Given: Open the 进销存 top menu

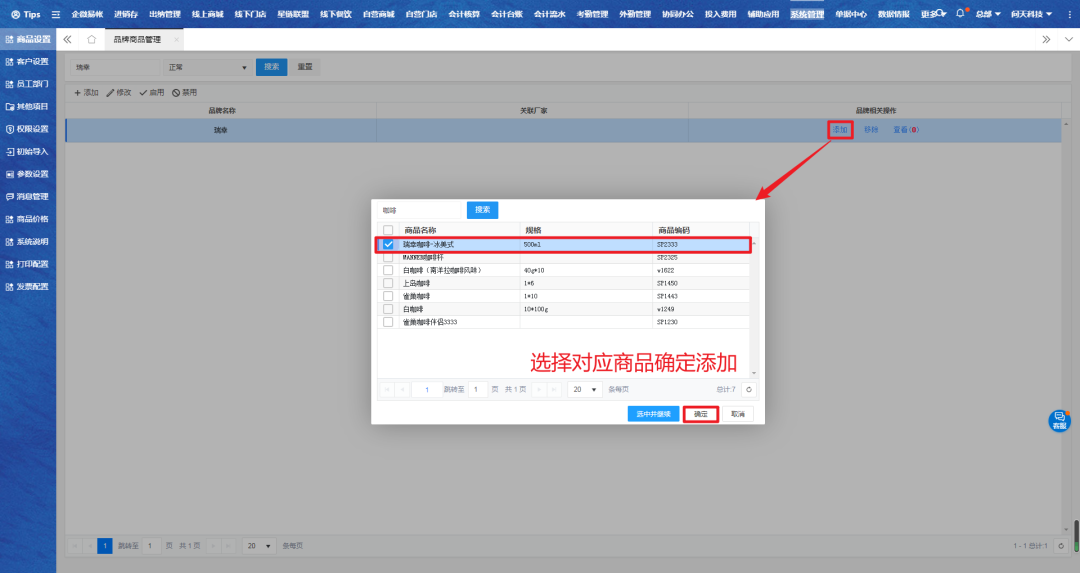Looking at the screenshot, I should [125, 14].
